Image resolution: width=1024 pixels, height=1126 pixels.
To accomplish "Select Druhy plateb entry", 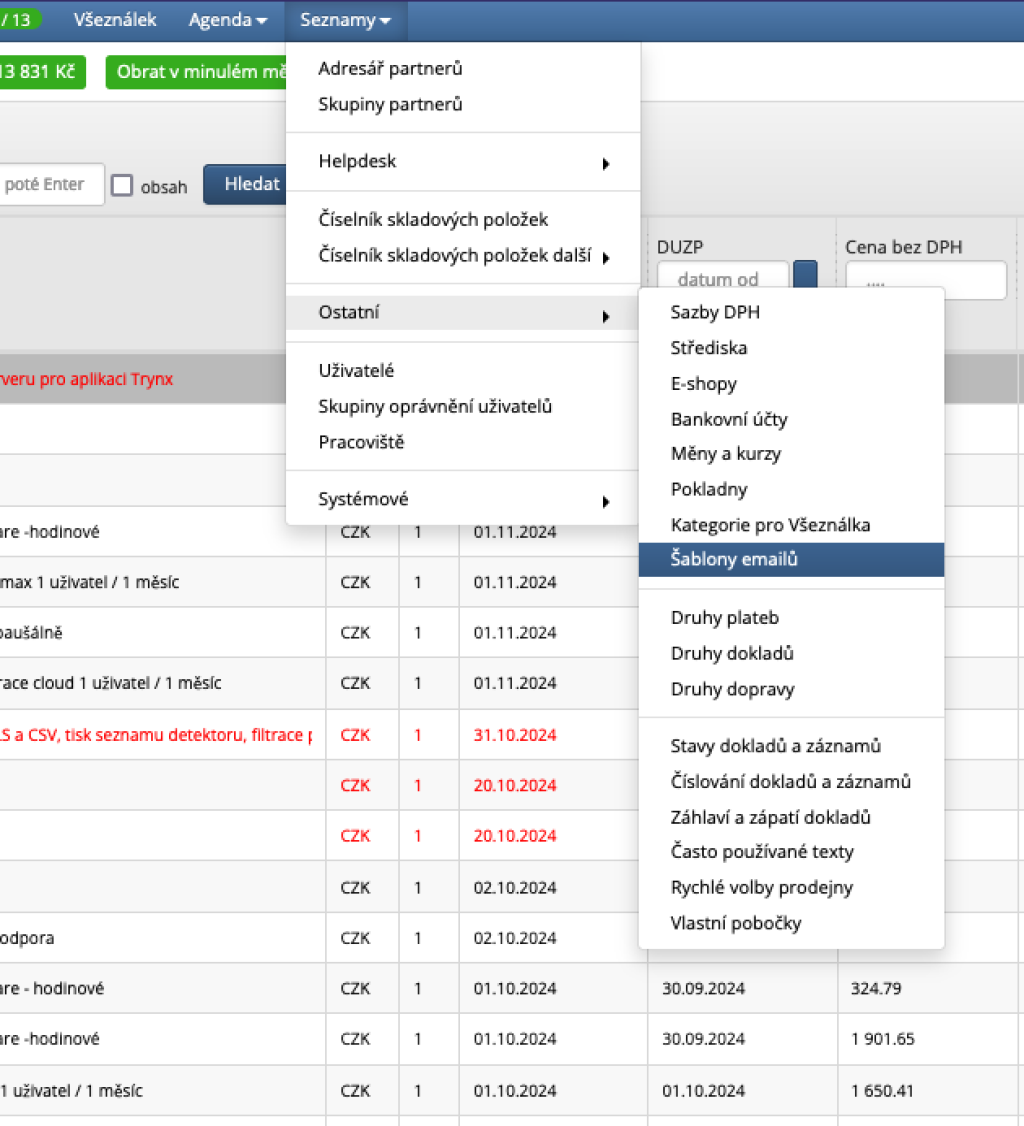I will point(724,618).
